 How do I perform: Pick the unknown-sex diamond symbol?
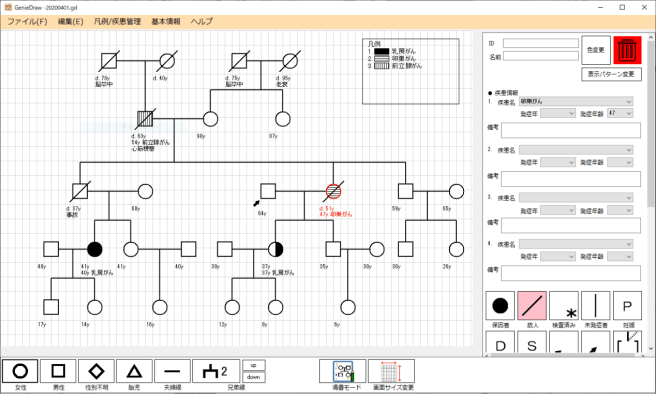click(96, 371)
